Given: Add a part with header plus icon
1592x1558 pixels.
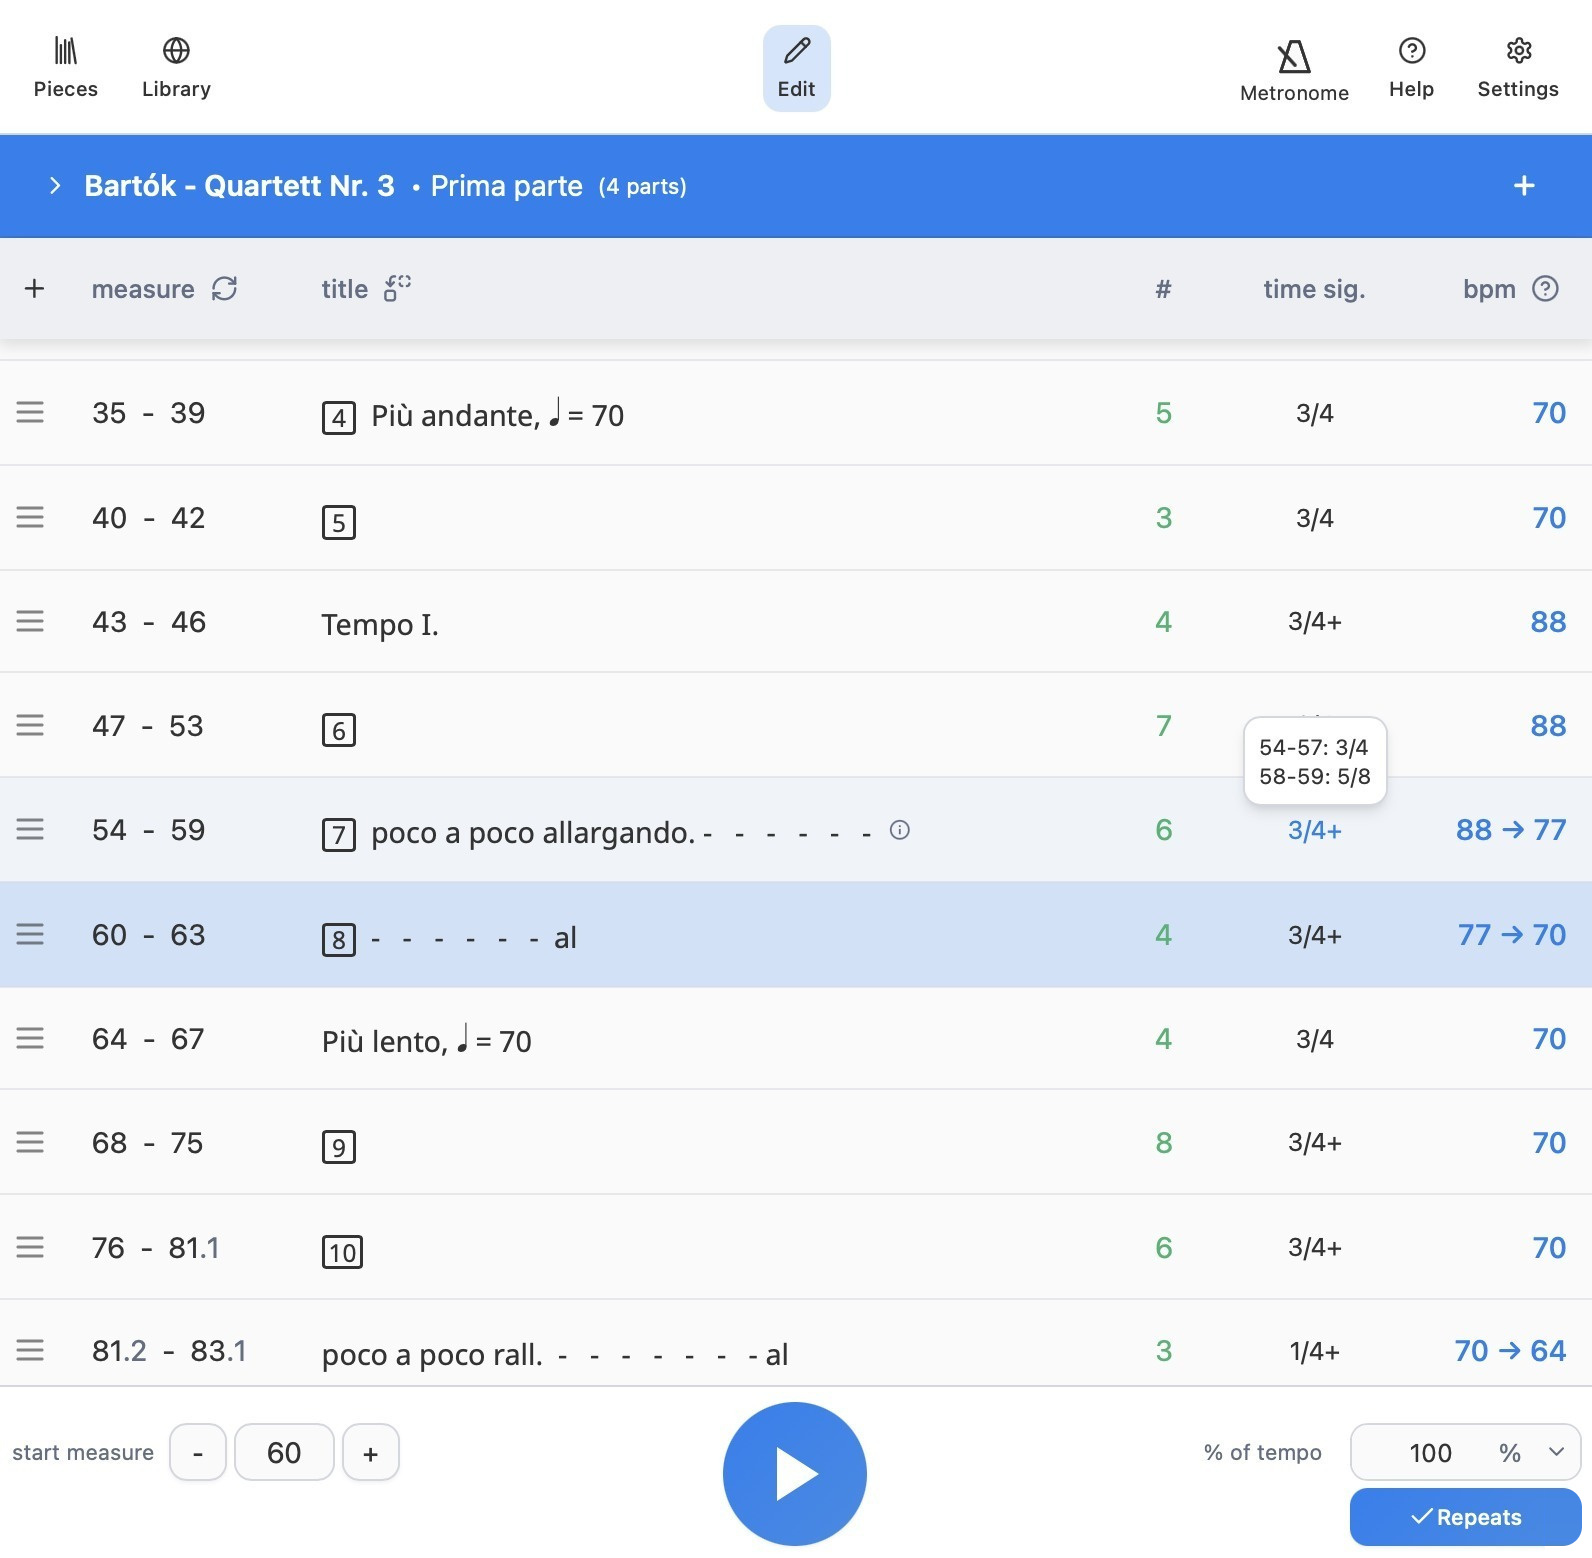Looking at the screenshot, I should point(1524,186).
